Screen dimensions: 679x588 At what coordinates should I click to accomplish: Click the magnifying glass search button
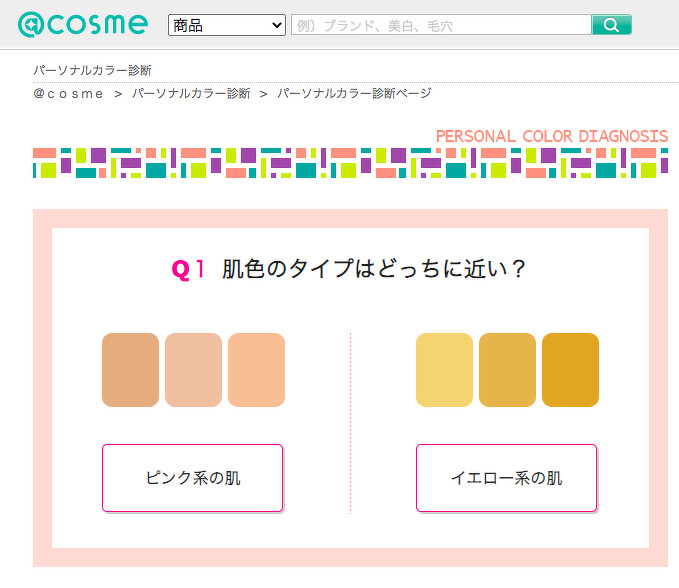click(611, 25)
